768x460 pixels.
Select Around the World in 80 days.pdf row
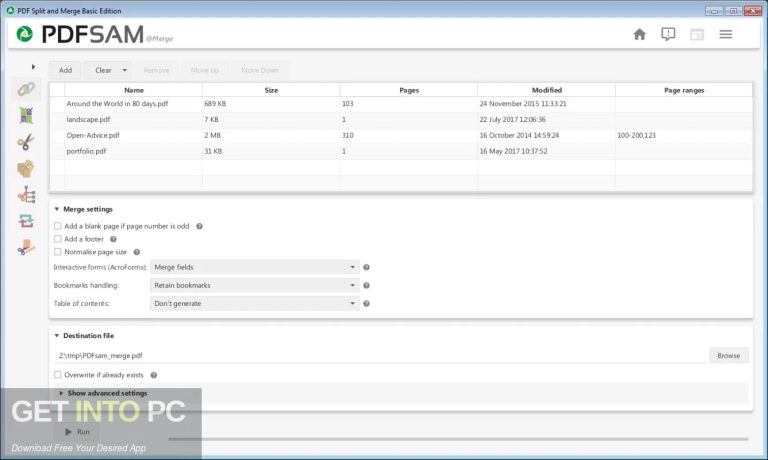click(x=401, y=104)
